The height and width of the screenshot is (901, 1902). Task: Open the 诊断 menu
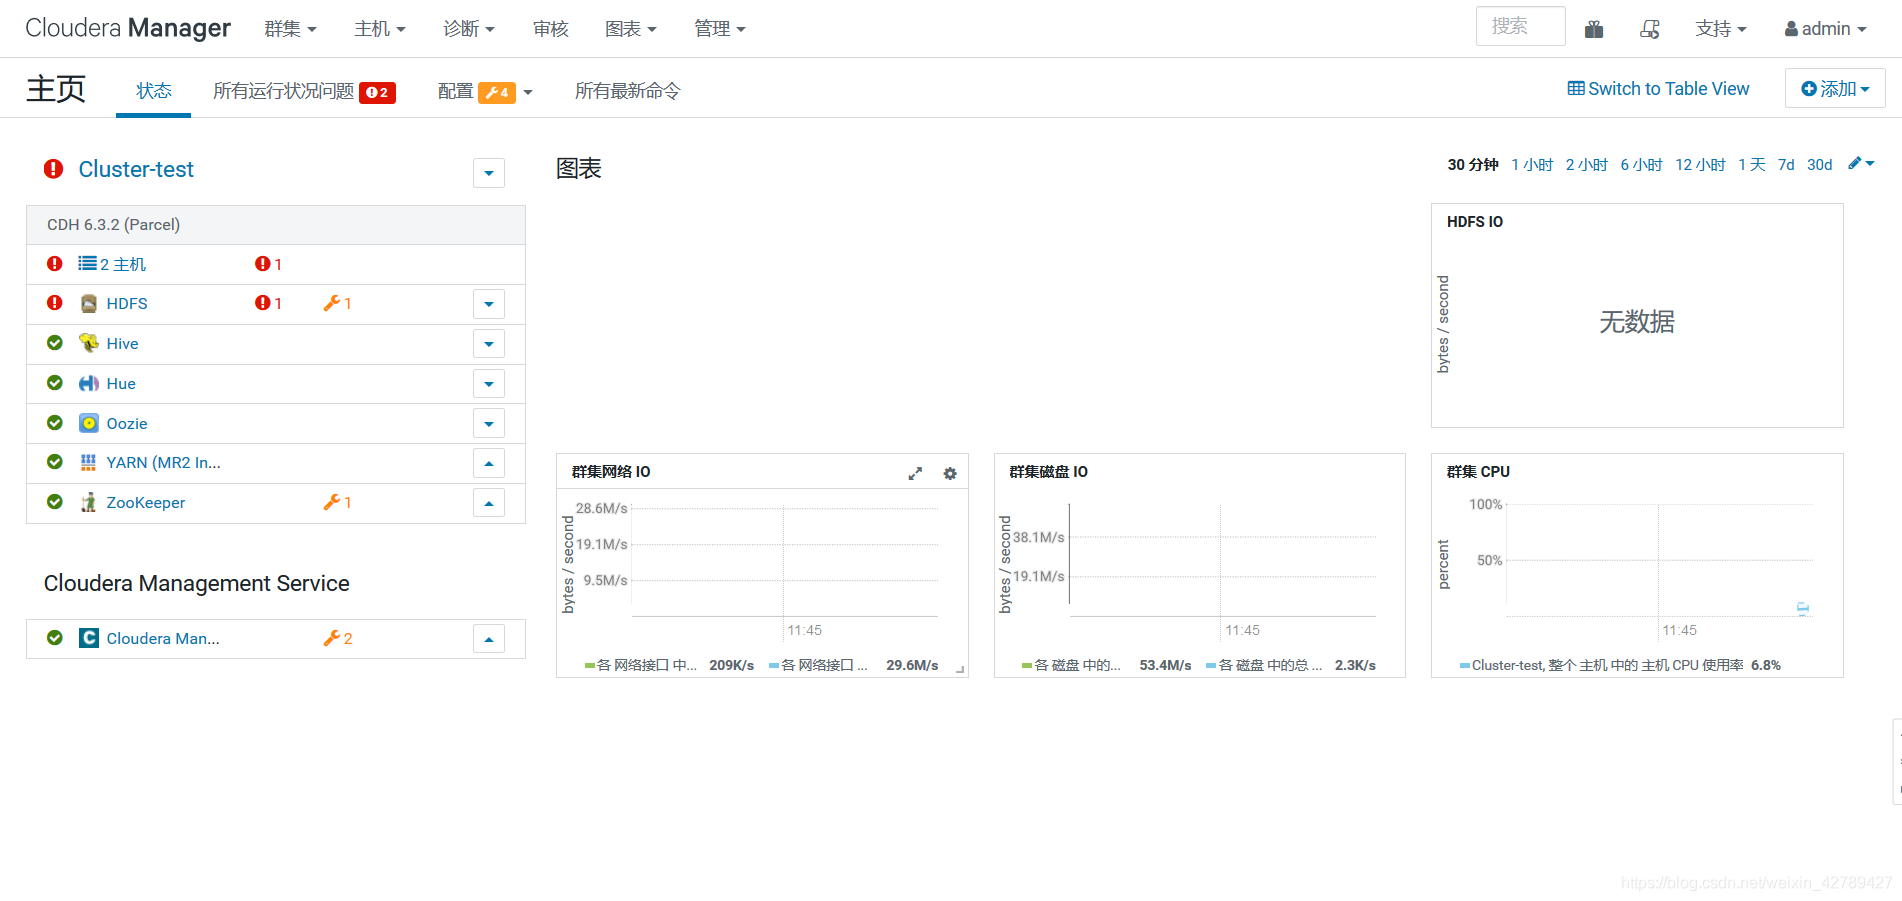point(469,29)
